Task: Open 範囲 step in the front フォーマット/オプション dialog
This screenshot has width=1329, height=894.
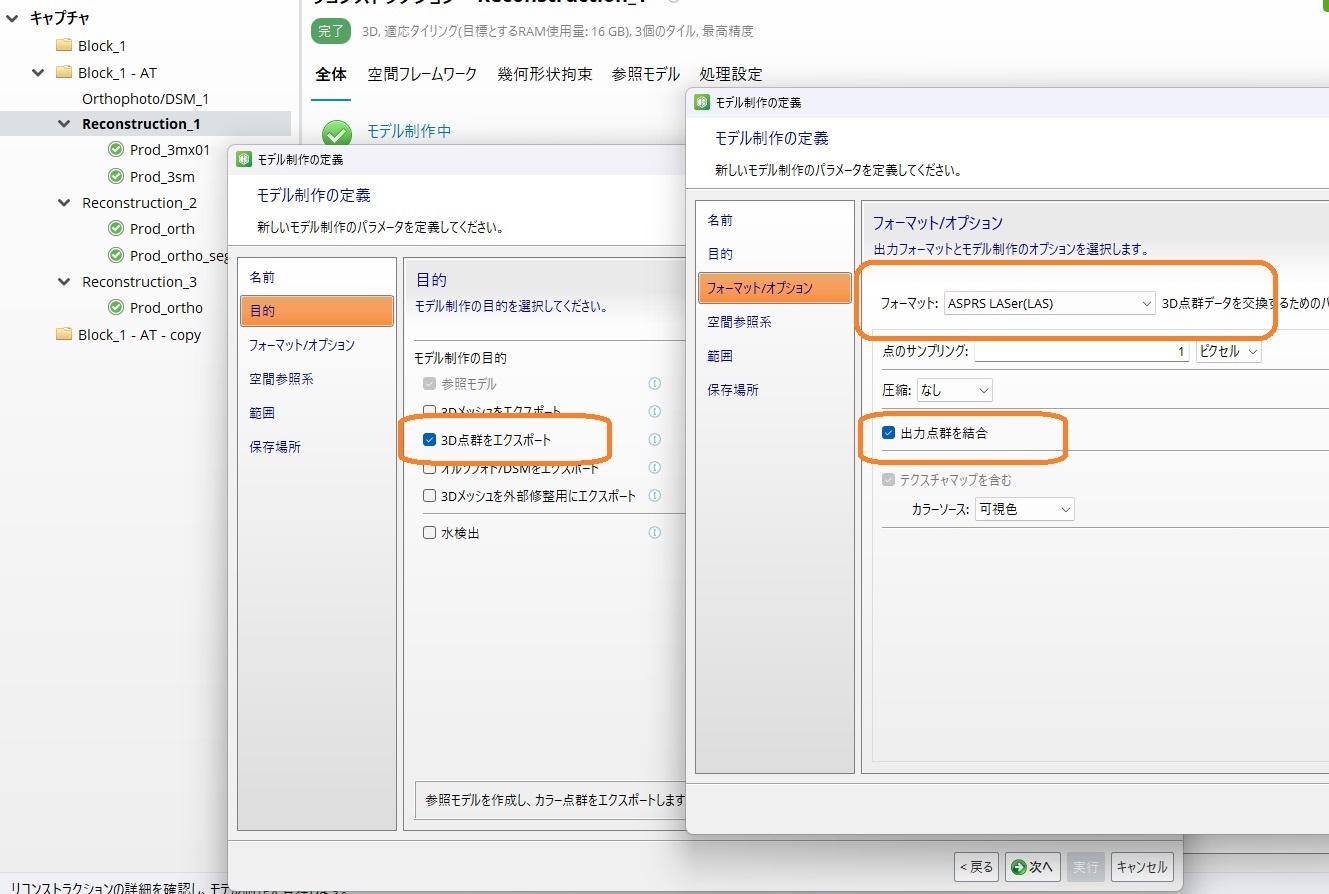Action: (x=775, y=356)
